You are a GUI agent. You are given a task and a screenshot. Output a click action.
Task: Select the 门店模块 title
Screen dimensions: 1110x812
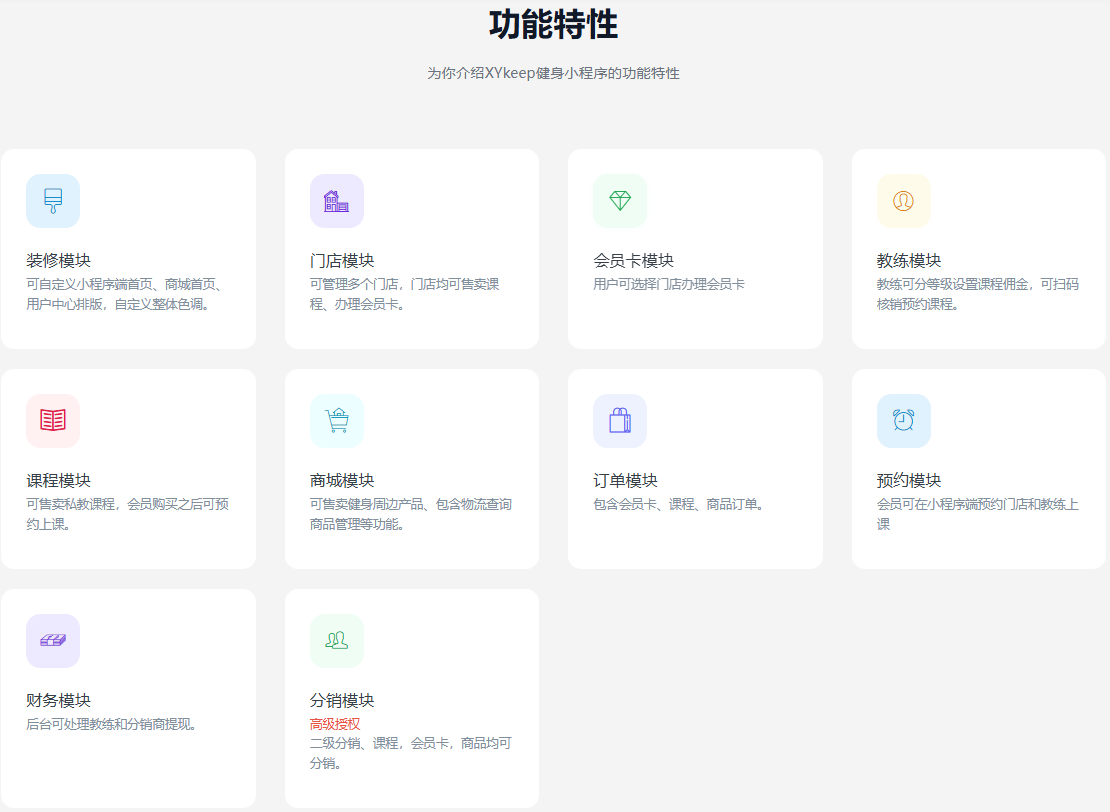[342, 261]
